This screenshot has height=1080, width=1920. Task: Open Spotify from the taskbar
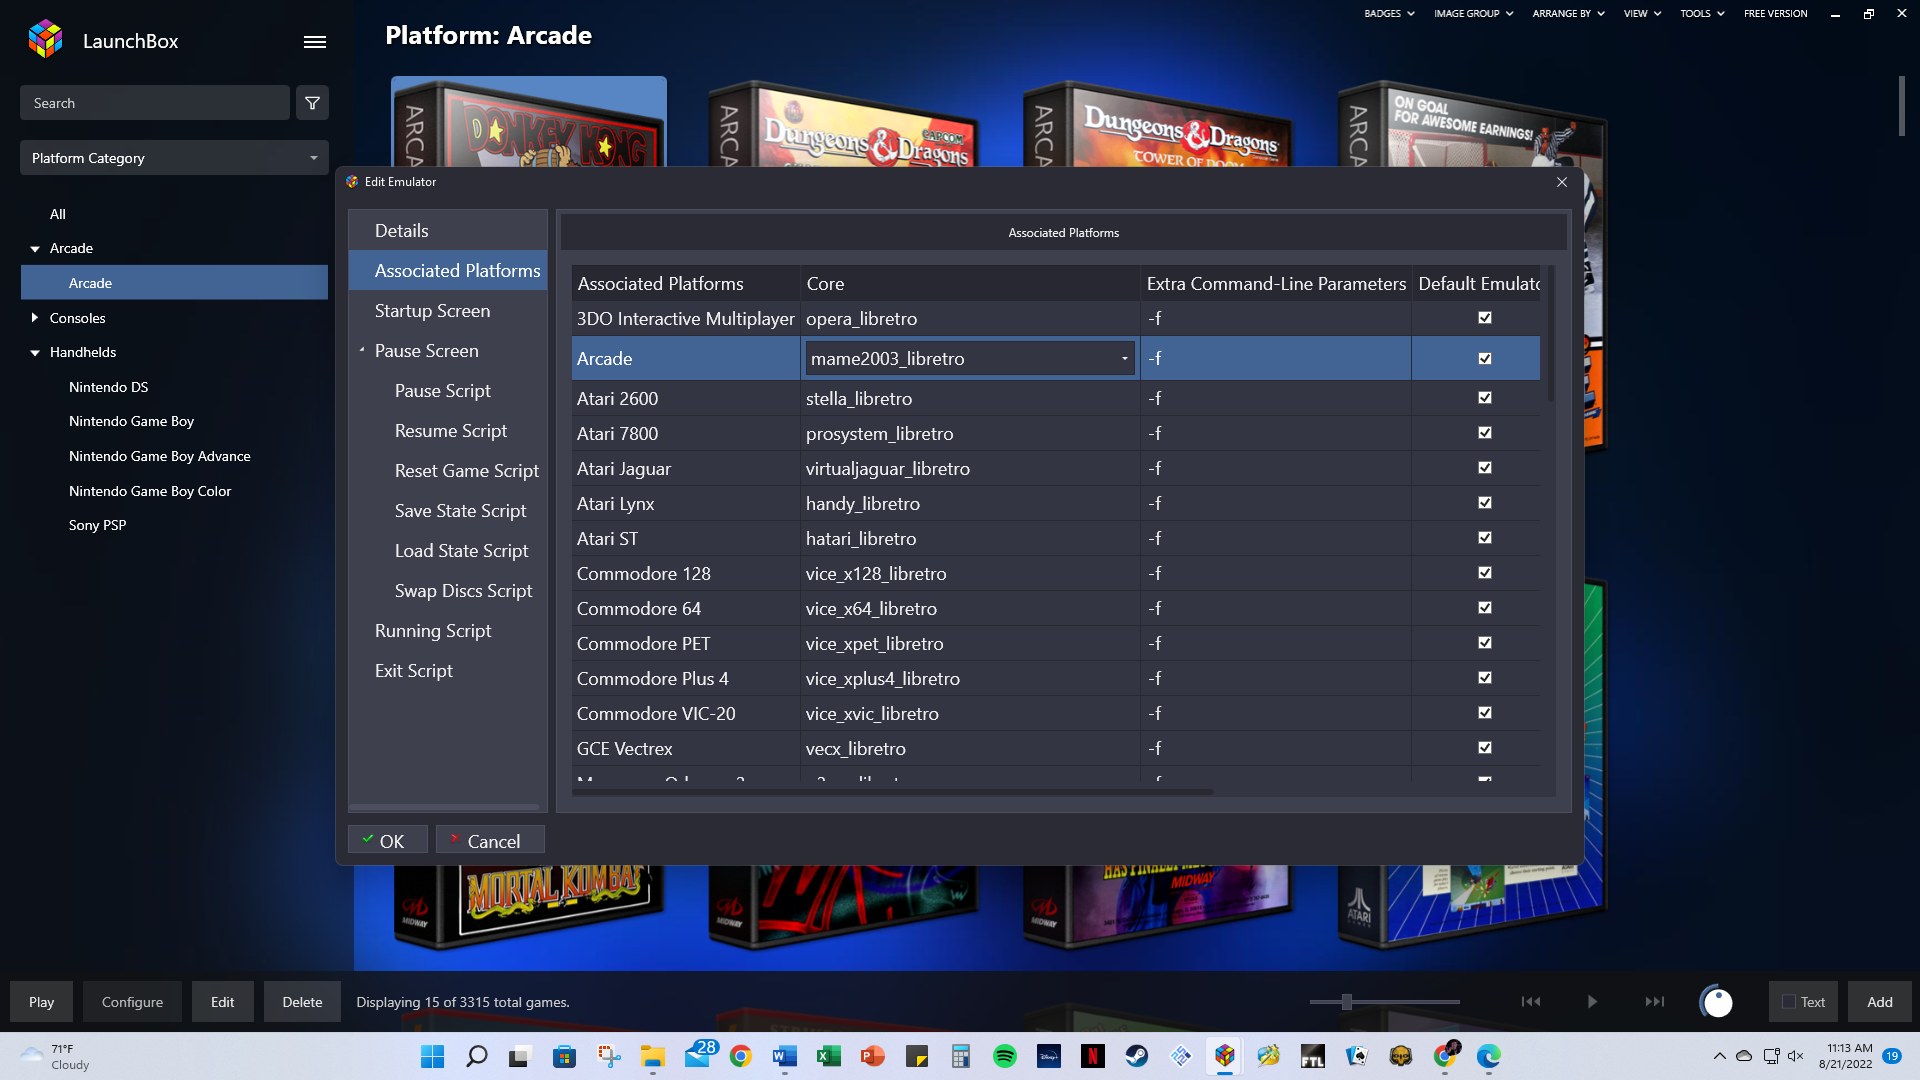1004,1056
